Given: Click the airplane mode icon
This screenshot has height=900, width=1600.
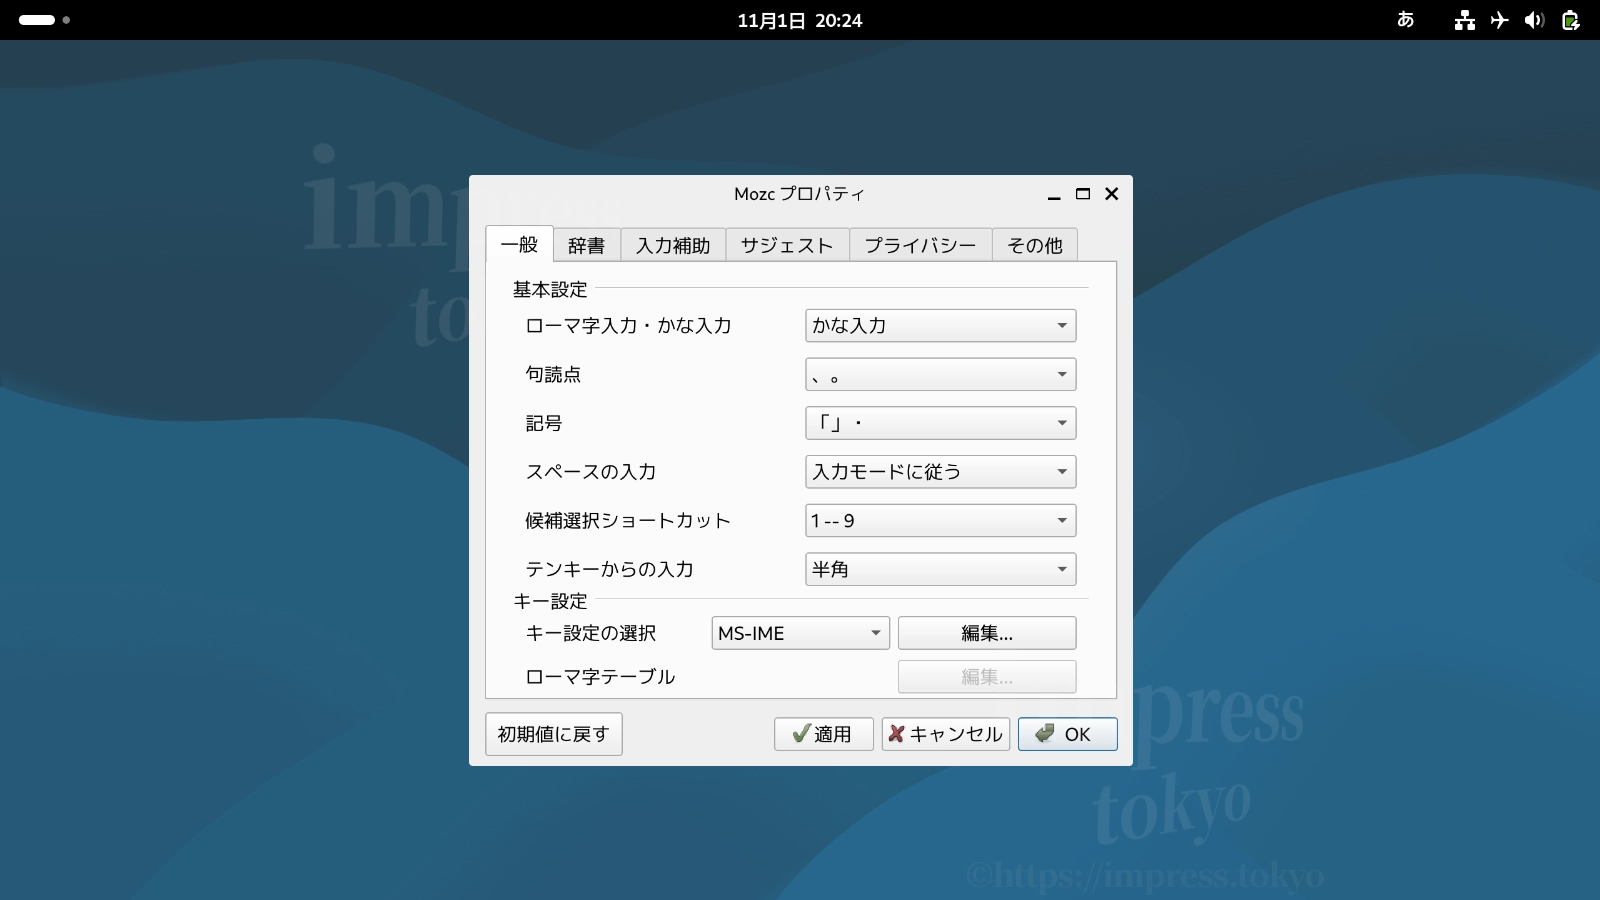Looking at the screenshot, I should (x=1499, y=20).
